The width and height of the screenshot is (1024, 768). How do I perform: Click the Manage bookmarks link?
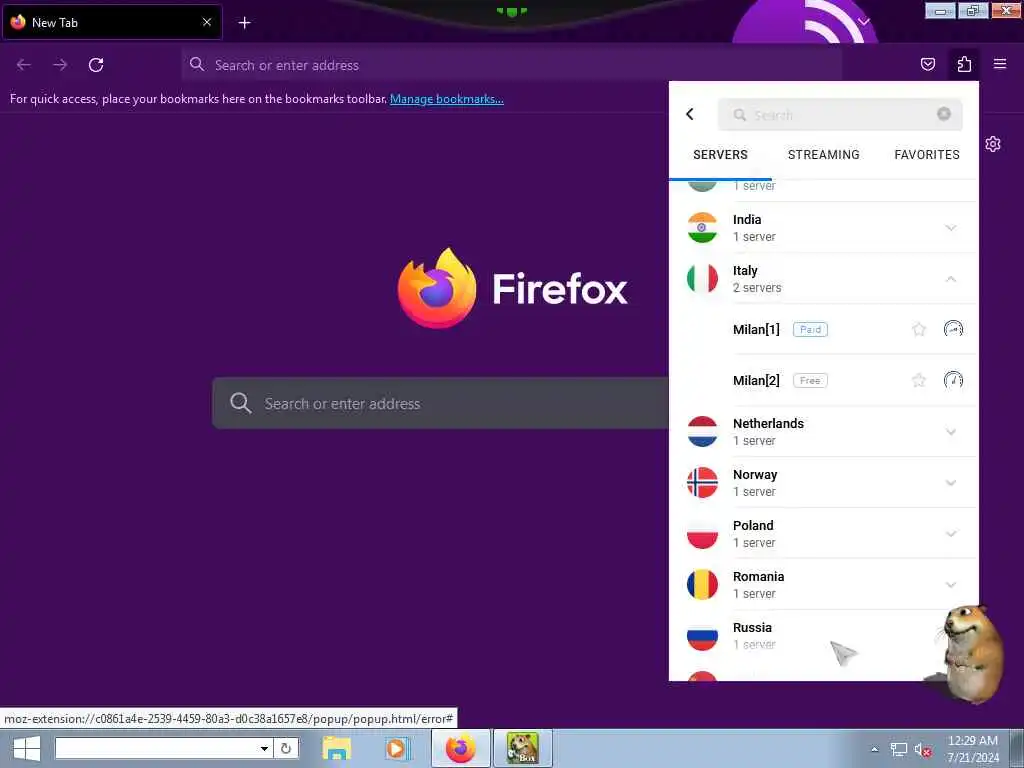[447, 99]
